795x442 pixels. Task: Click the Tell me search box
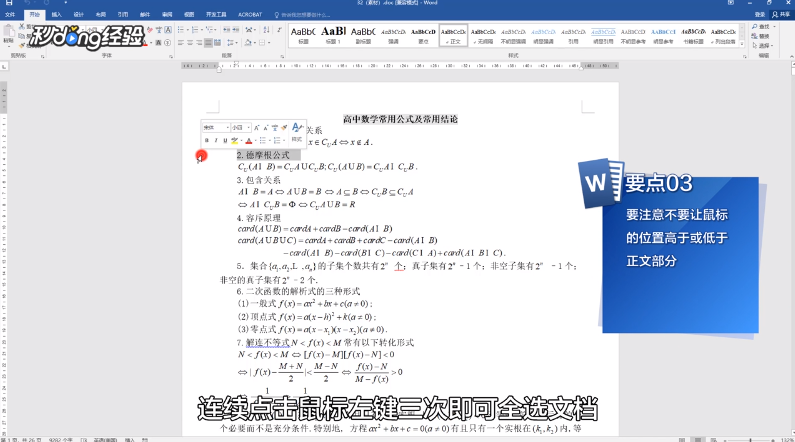point(302,15)
